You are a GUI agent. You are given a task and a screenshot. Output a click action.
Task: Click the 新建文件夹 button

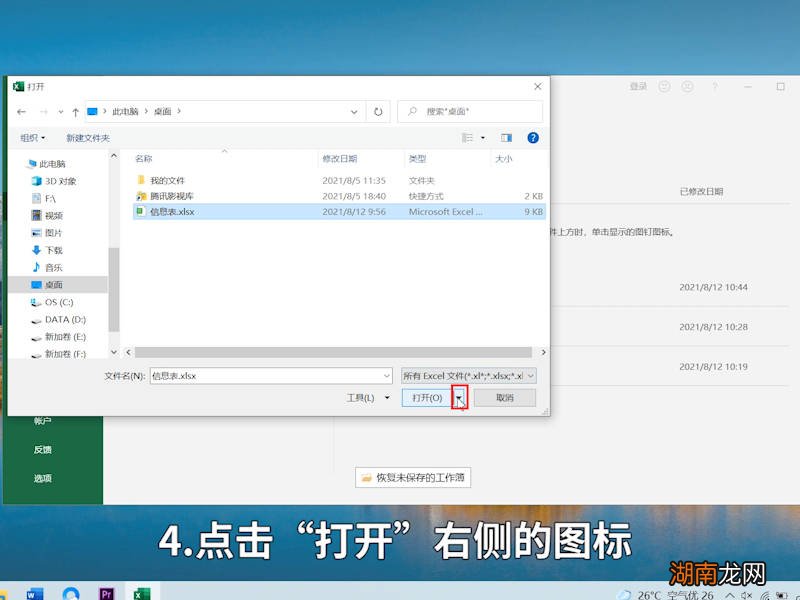89,138
